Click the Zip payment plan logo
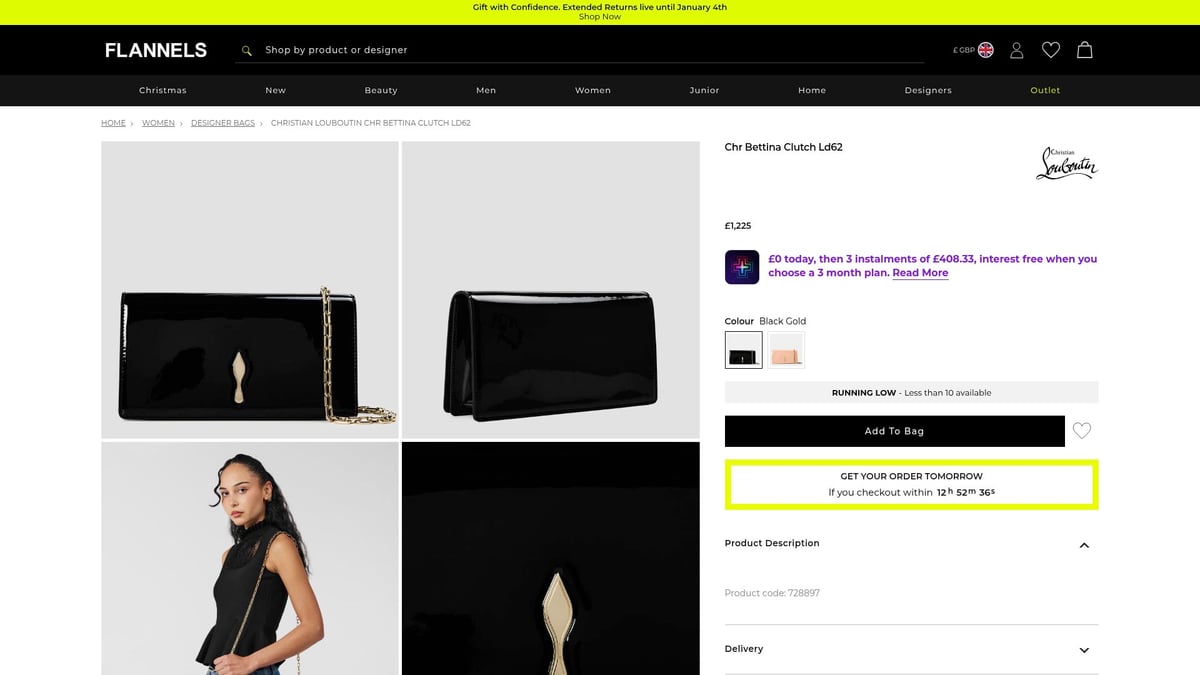This screenshot has height=675, width=1200. (x=741, y=266)
